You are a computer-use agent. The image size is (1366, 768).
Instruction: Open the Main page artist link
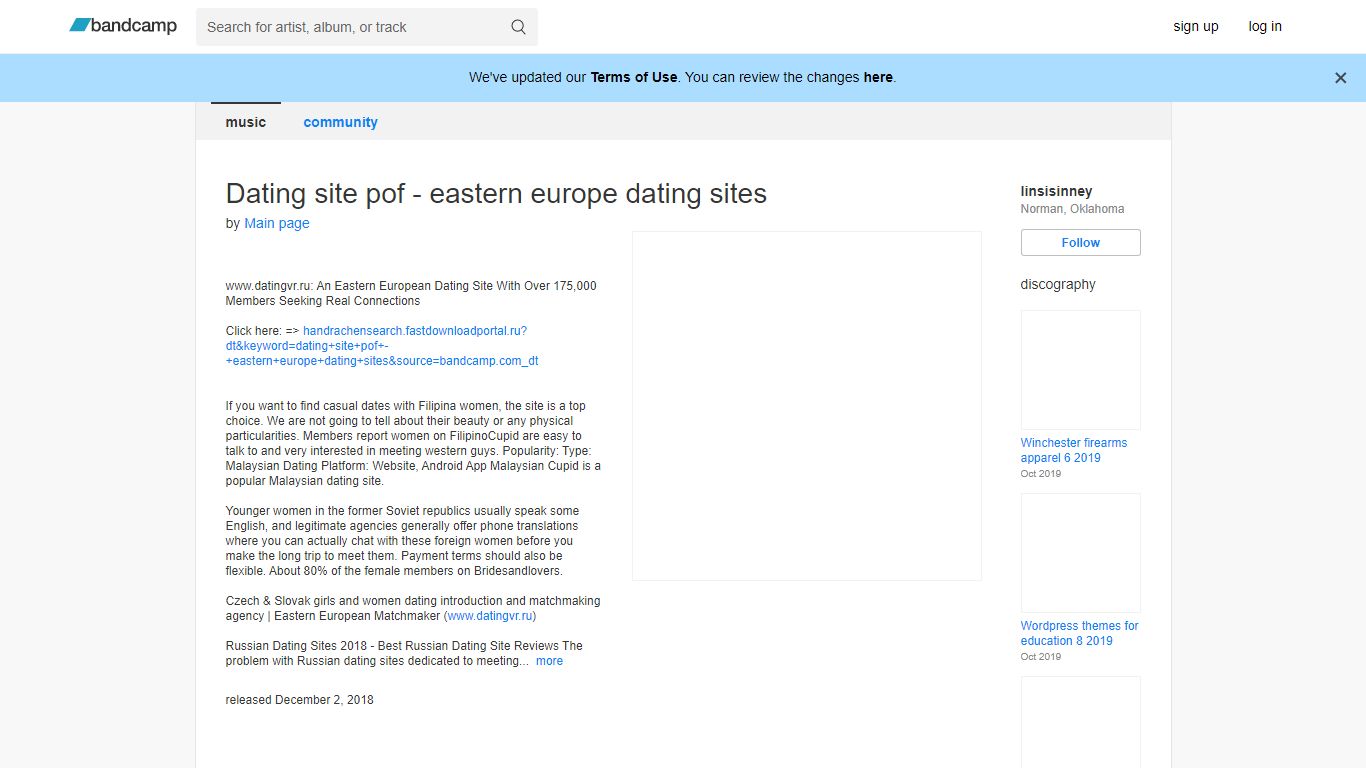277,223
